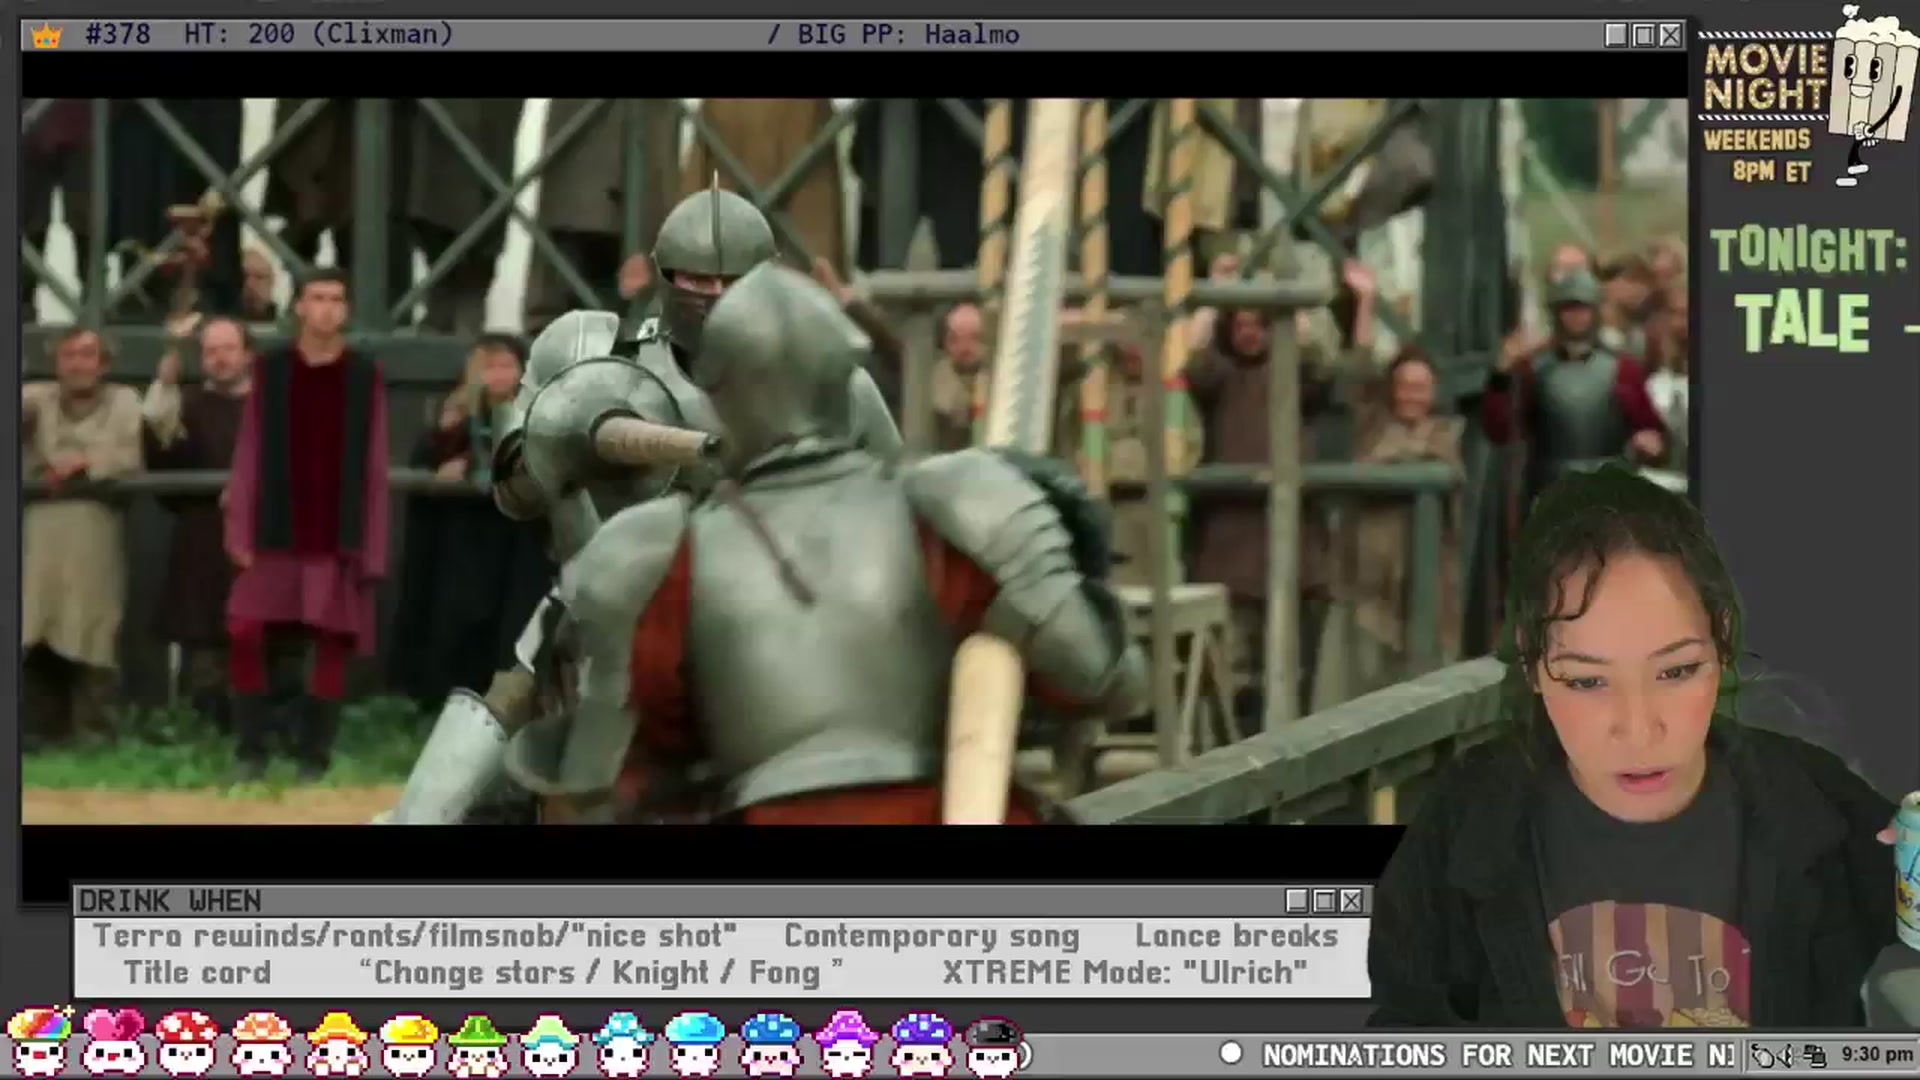Click the jousting movie video frame

[x=854, y=461]
